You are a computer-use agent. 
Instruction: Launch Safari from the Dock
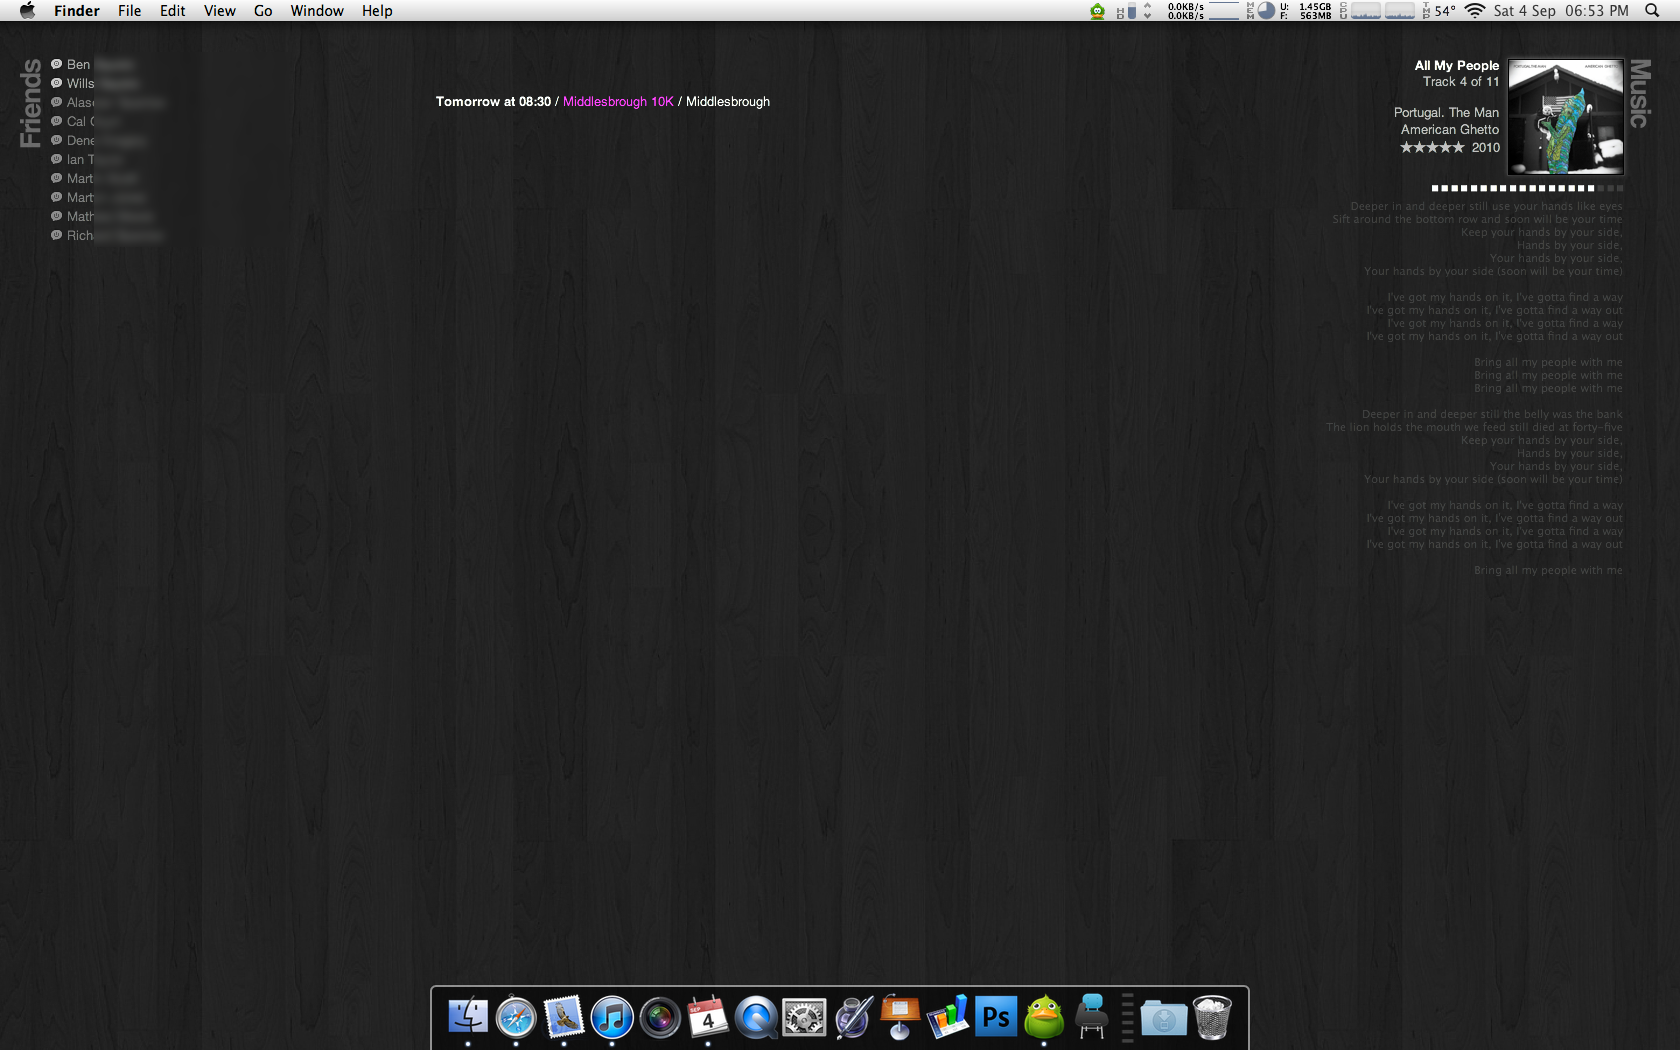(x=516, y=1018)
